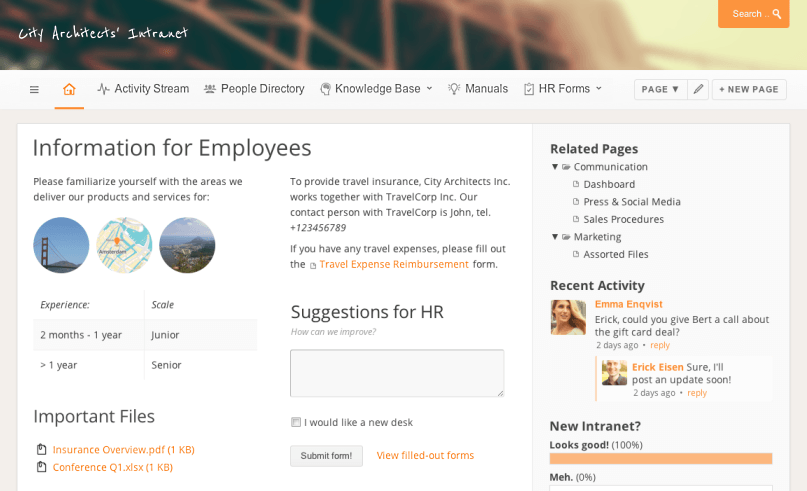
Task: Click the '> 1 year' table cell
Action: [89, 365]
